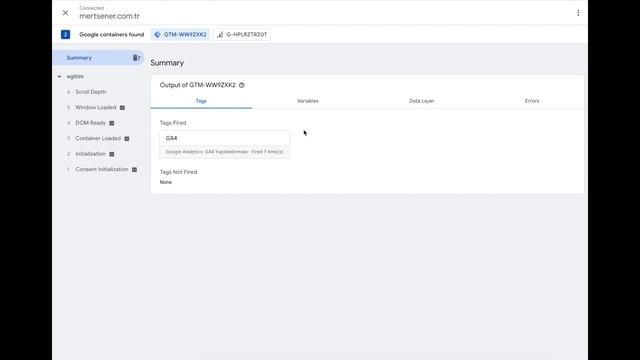Open the GA4 fired tag card
This screenshot has width=640, height=360.
[x=224, y=144]
